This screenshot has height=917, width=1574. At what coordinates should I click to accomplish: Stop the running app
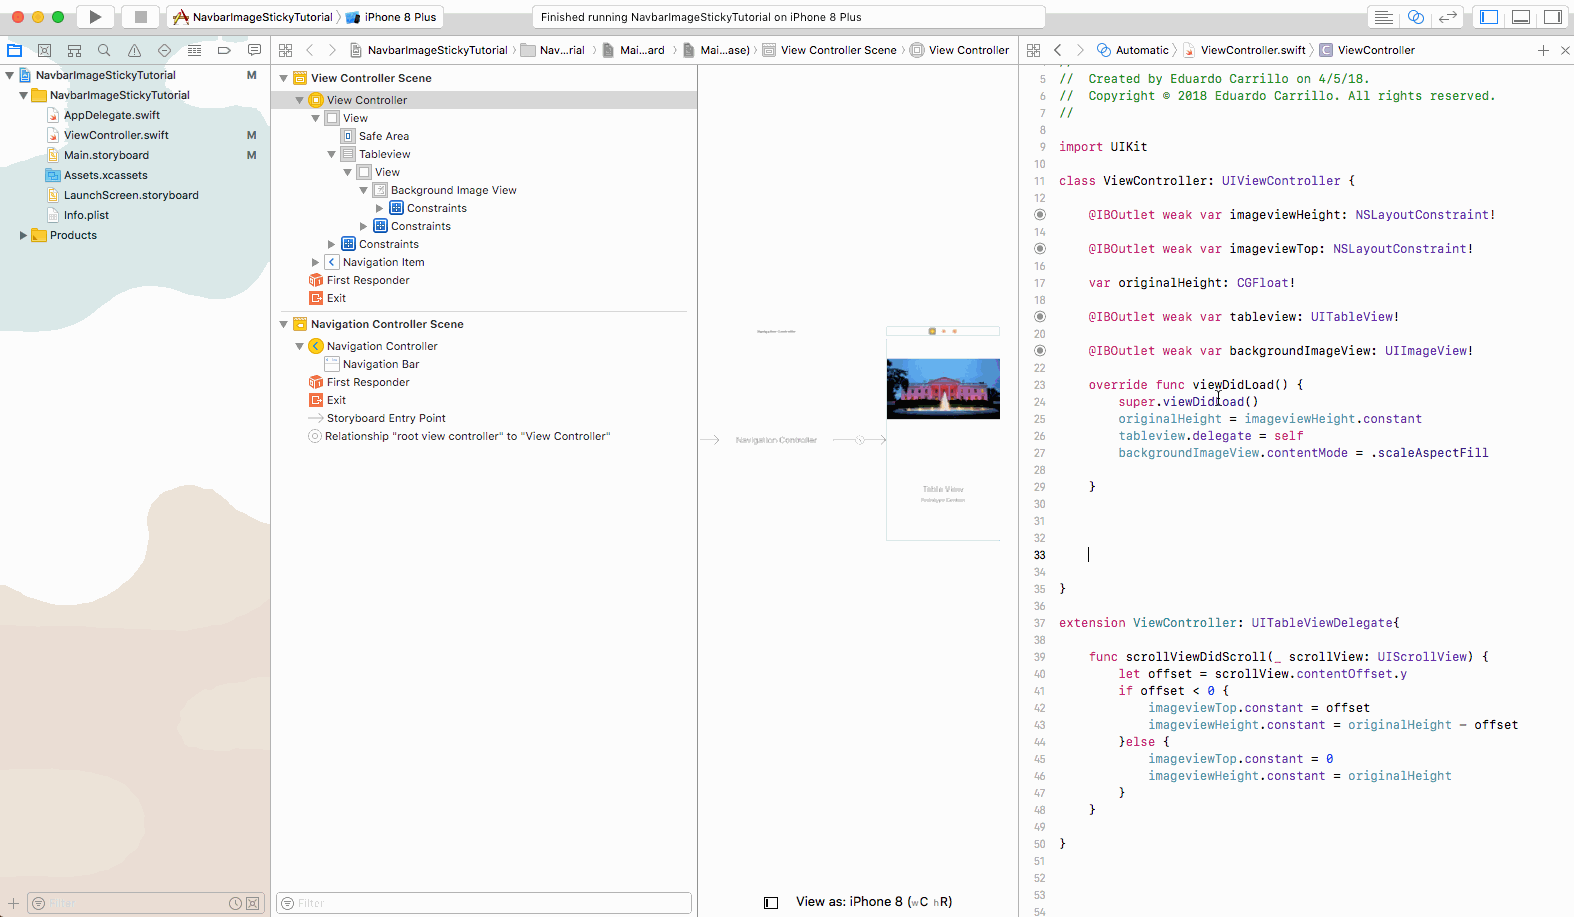(141, 17)
